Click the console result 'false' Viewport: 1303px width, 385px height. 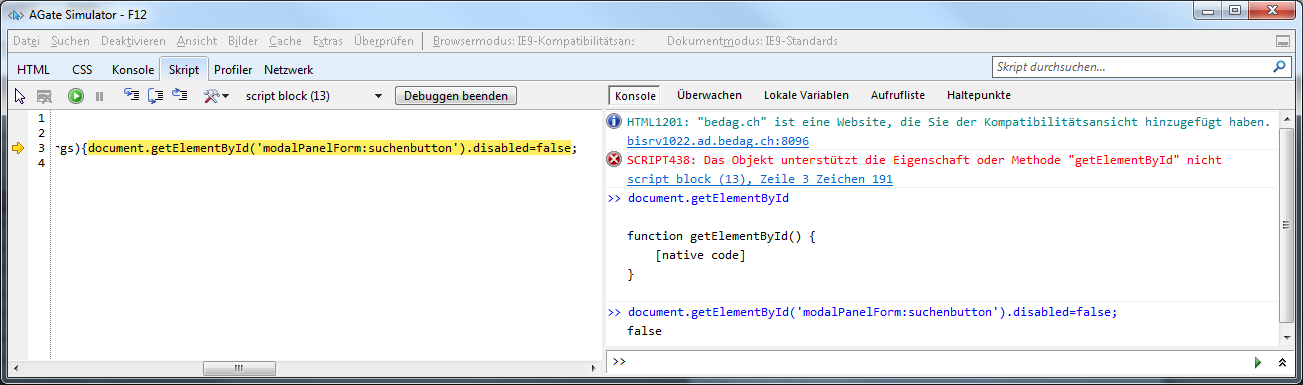coord(644,330)
